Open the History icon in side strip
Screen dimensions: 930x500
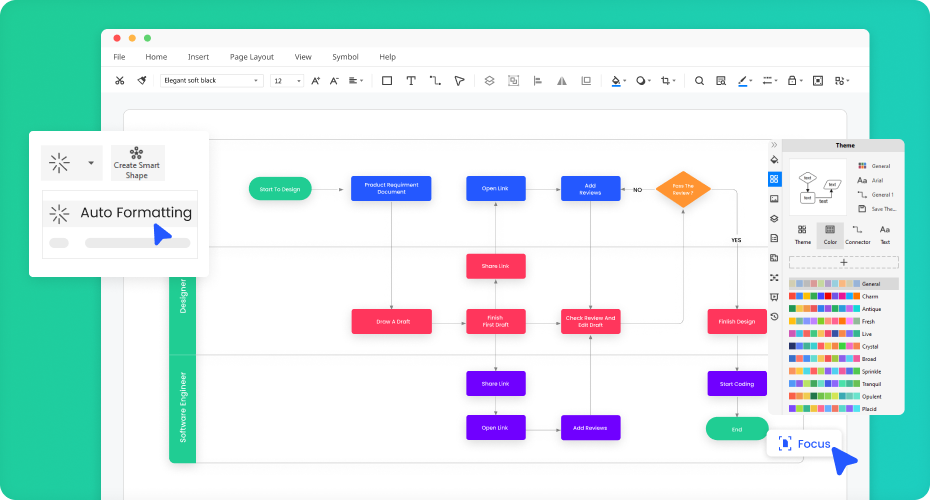(774, 317)
